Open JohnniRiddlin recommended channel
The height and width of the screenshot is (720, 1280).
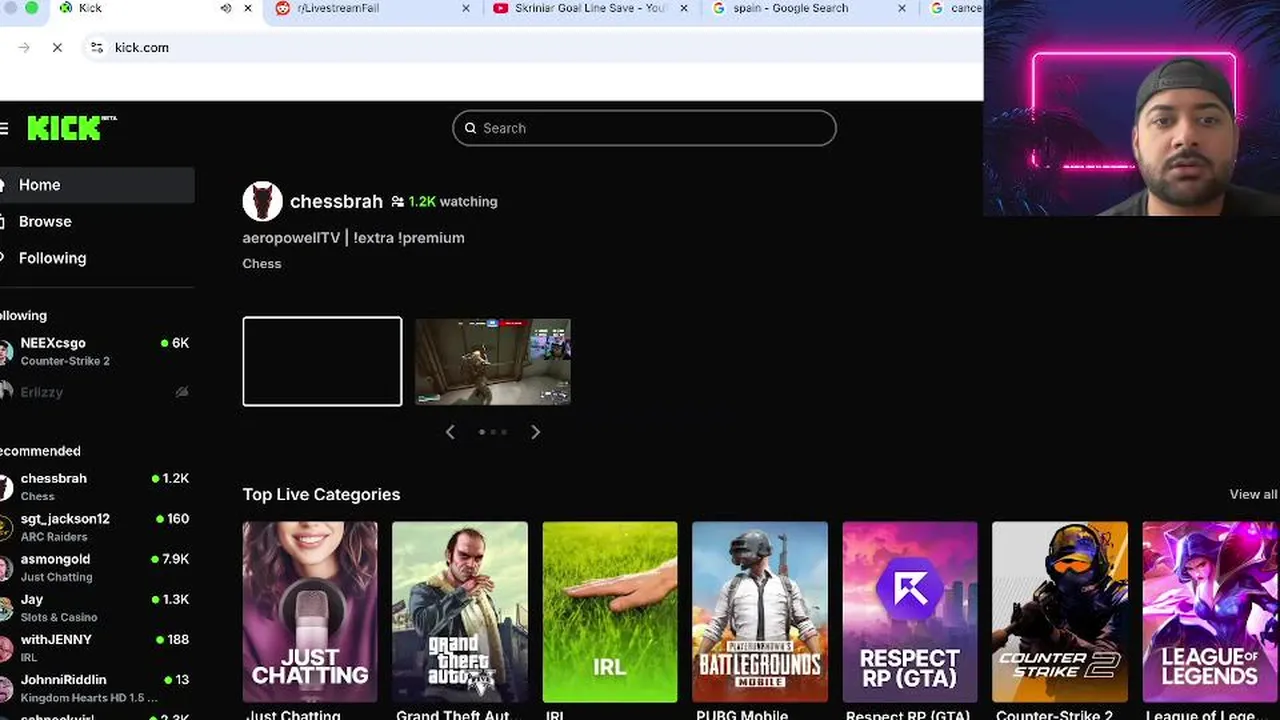coord(97,688)
